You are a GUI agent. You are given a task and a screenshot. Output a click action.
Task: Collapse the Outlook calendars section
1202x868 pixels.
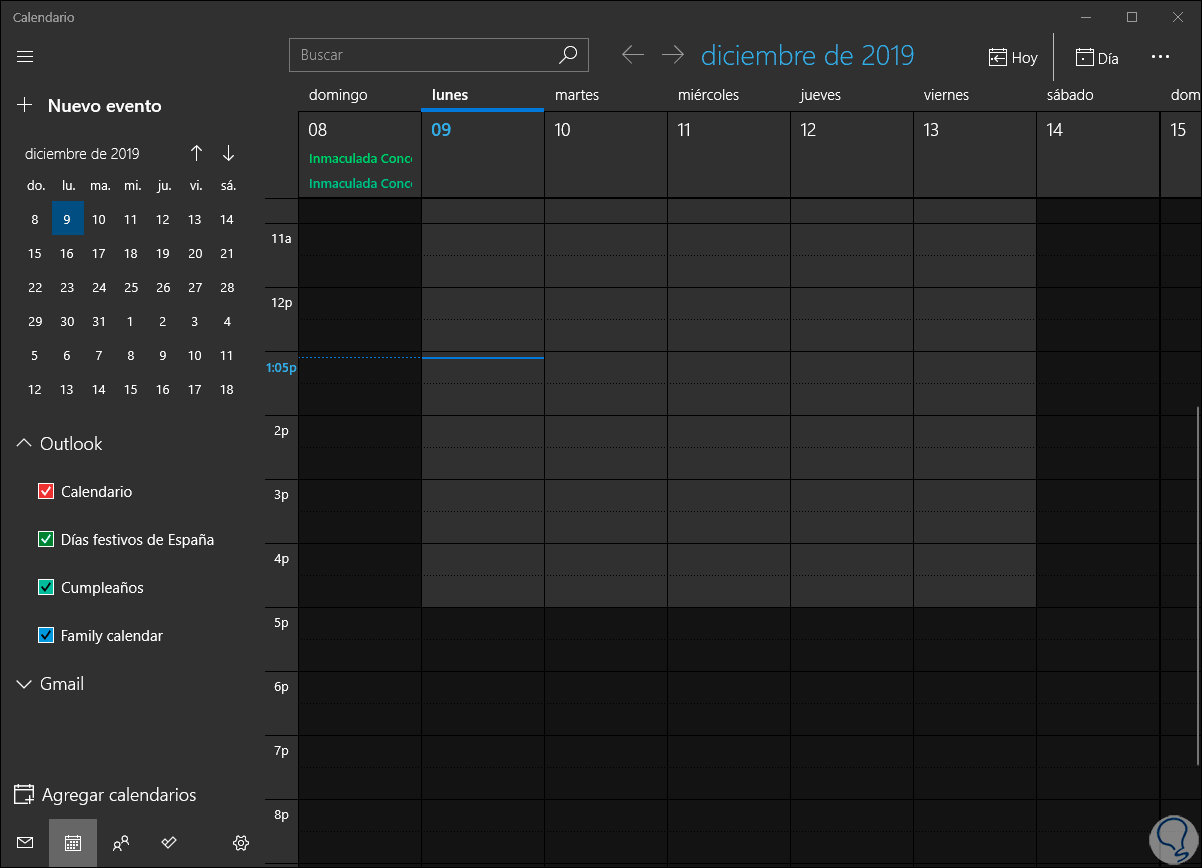[25, 443]
